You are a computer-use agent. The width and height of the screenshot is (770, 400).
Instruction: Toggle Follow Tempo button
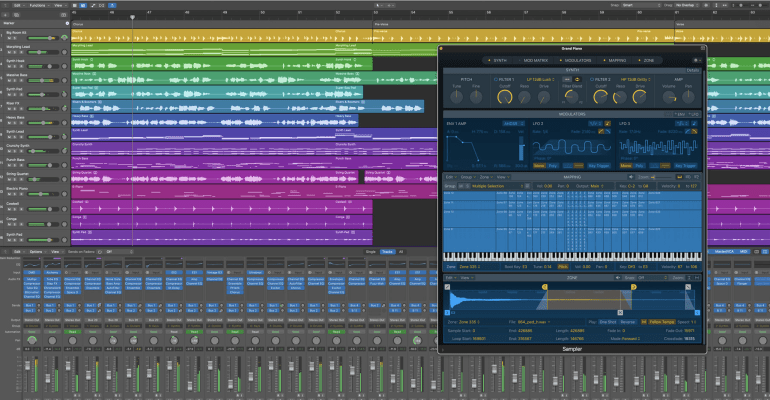coord(661,322)
